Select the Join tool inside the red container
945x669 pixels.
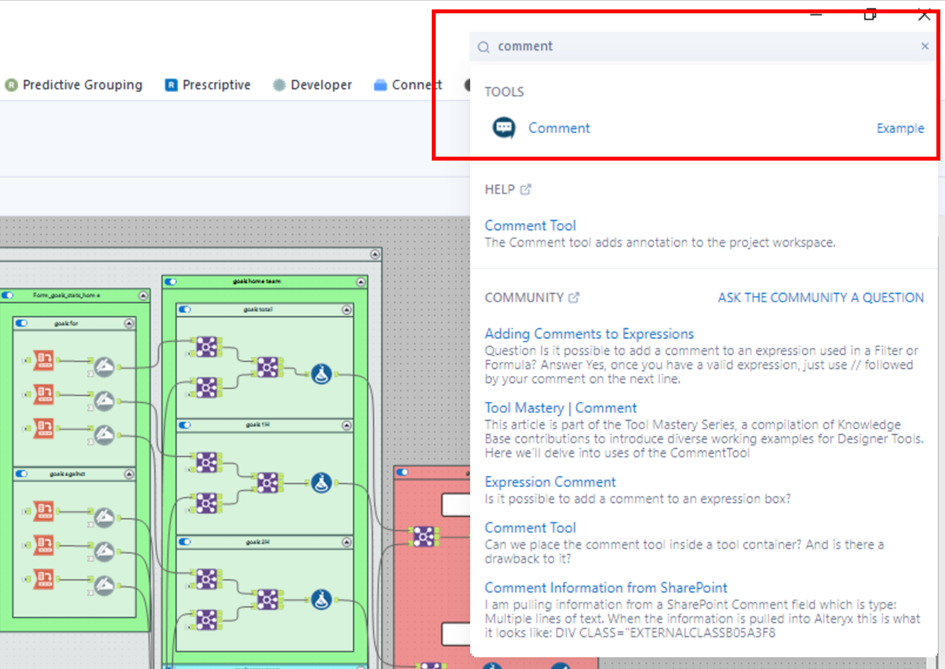coord(424,536)
